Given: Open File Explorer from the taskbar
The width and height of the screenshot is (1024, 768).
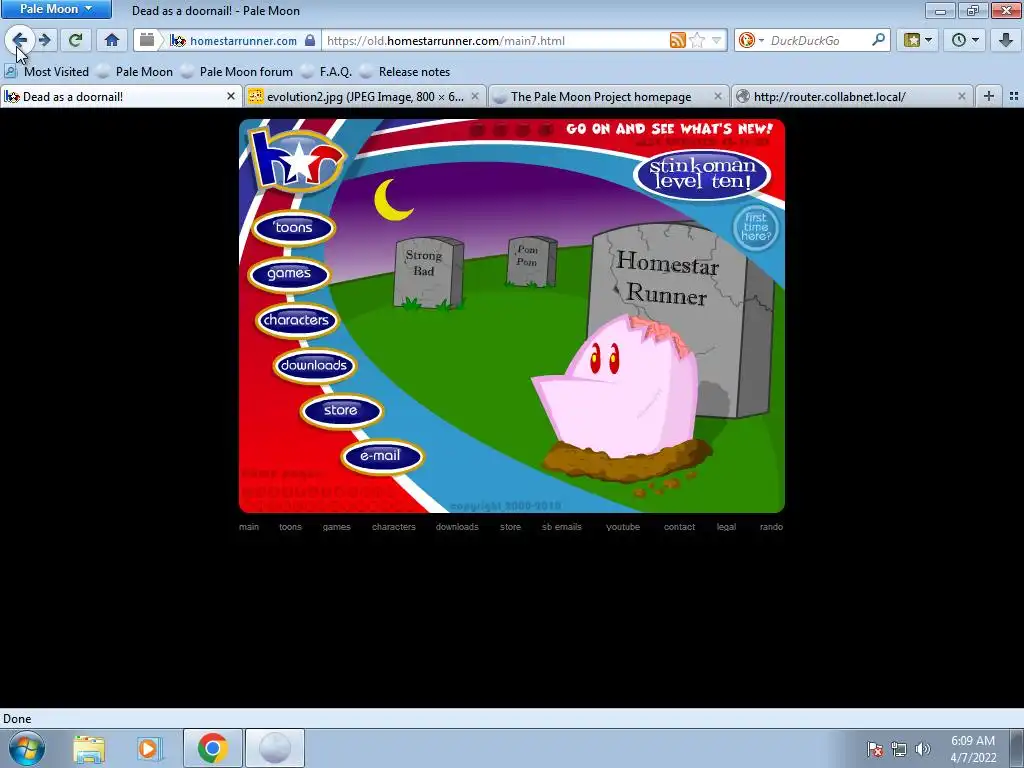Looking at the screenshot, I should click(x=89, y=748).
